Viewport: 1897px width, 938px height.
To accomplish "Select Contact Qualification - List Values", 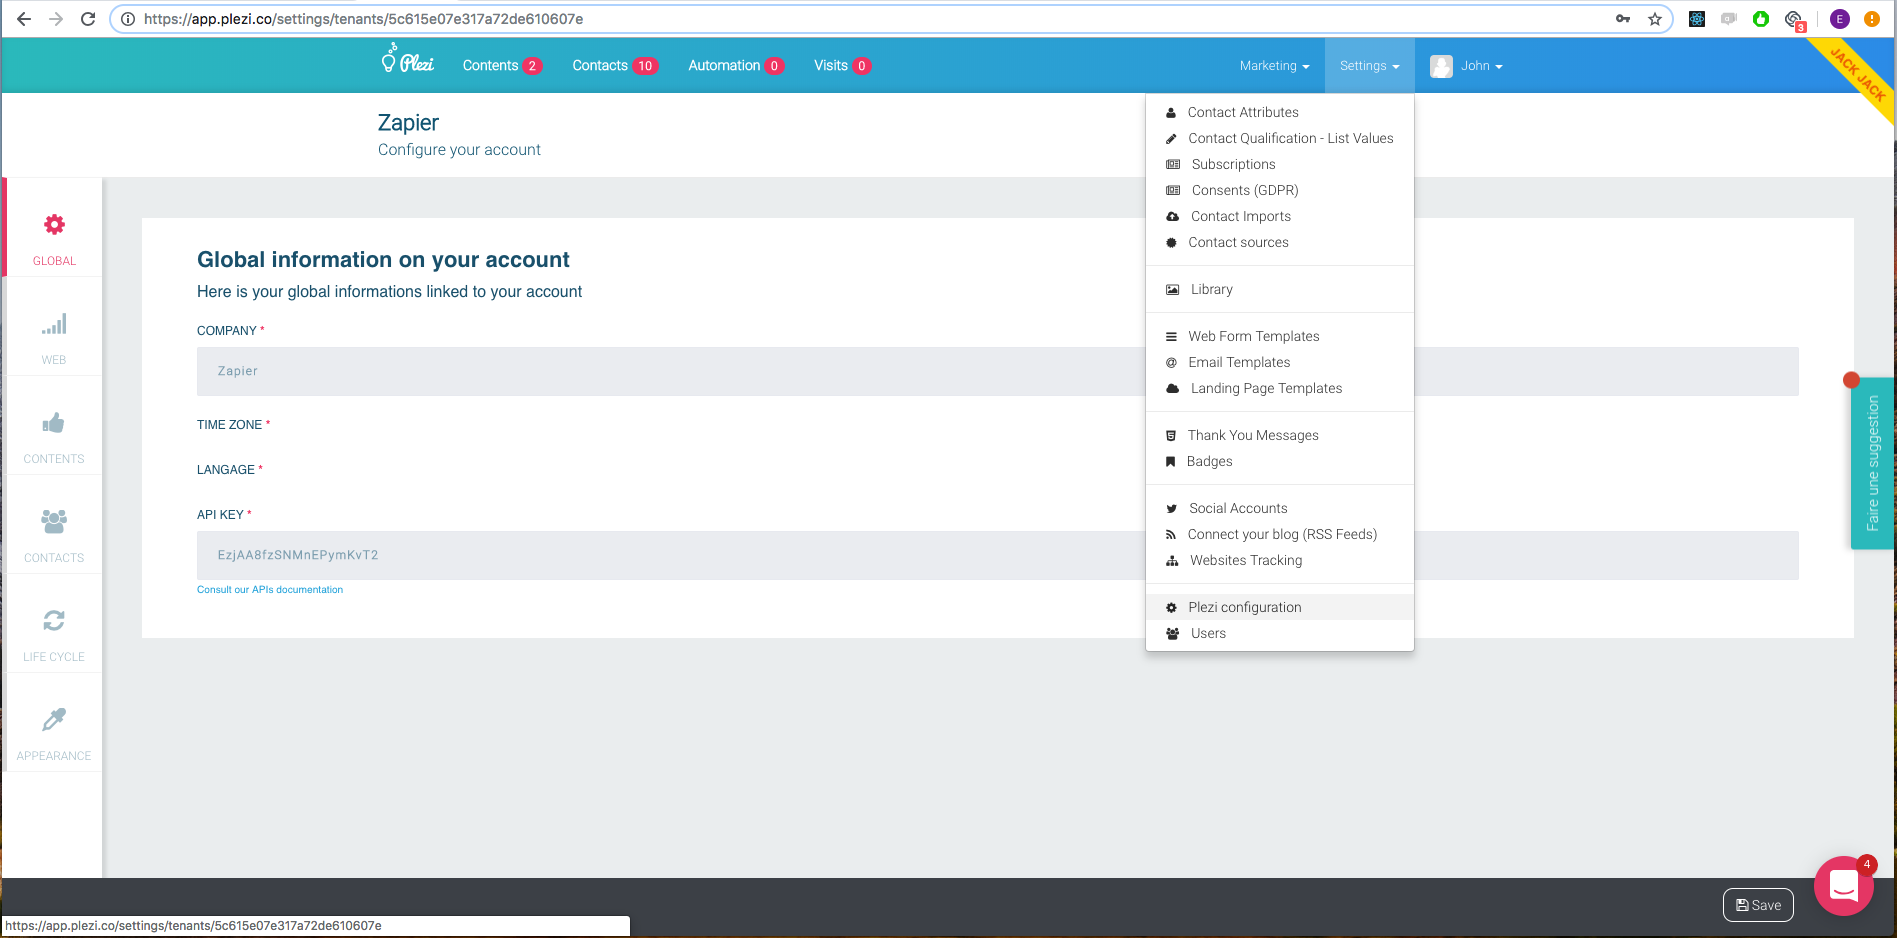I will point(1280,138).
